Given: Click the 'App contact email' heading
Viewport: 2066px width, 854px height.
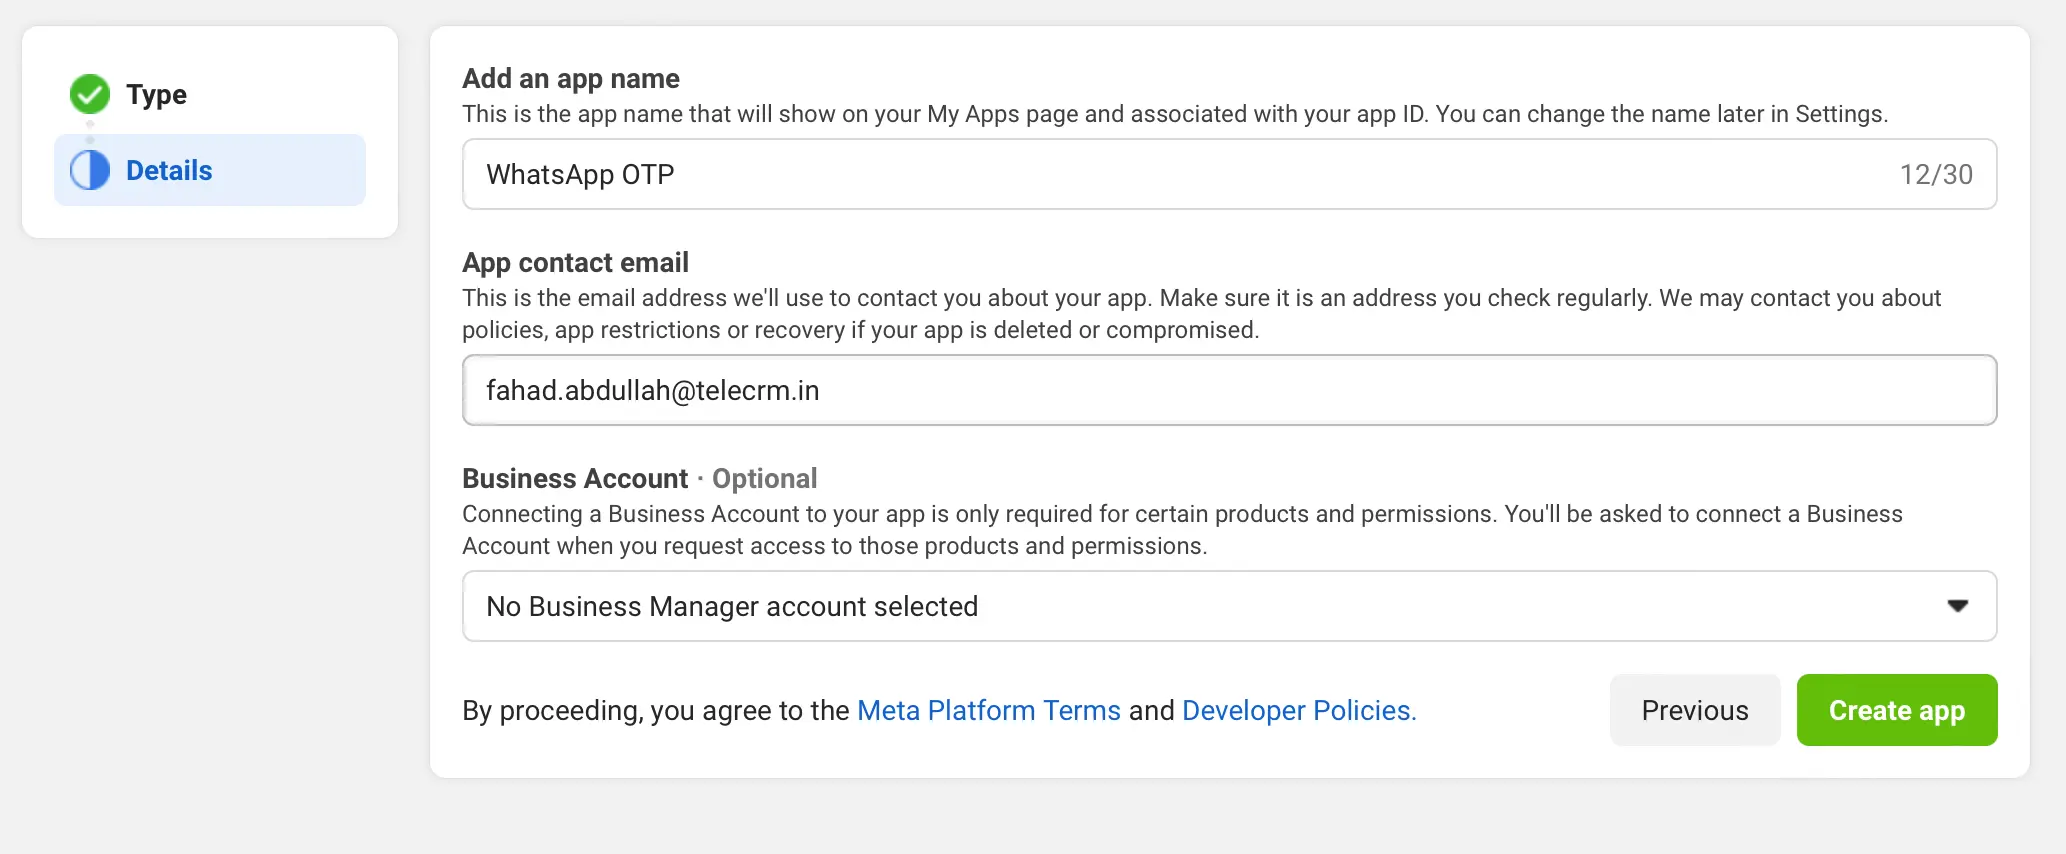Looking at the screenshot, I should pyautogui.click(x=575, y=262).
